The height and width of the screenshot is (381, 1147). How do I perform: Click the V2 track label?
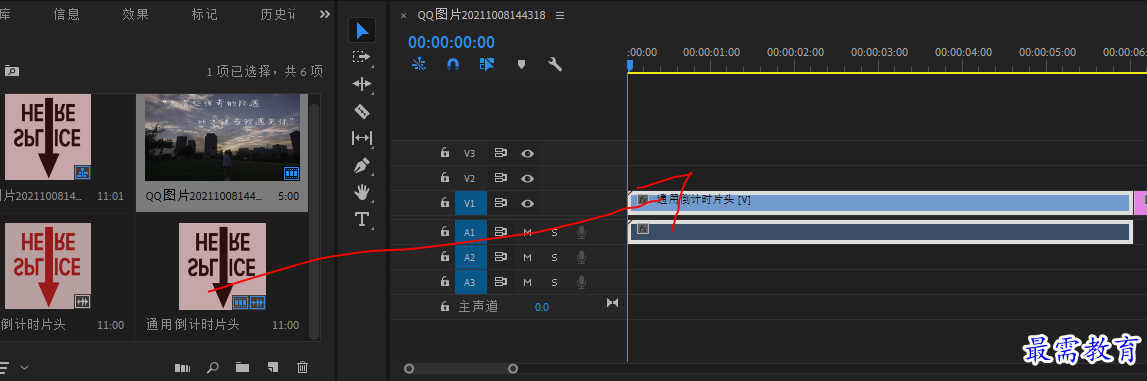(x=470, y=178)
